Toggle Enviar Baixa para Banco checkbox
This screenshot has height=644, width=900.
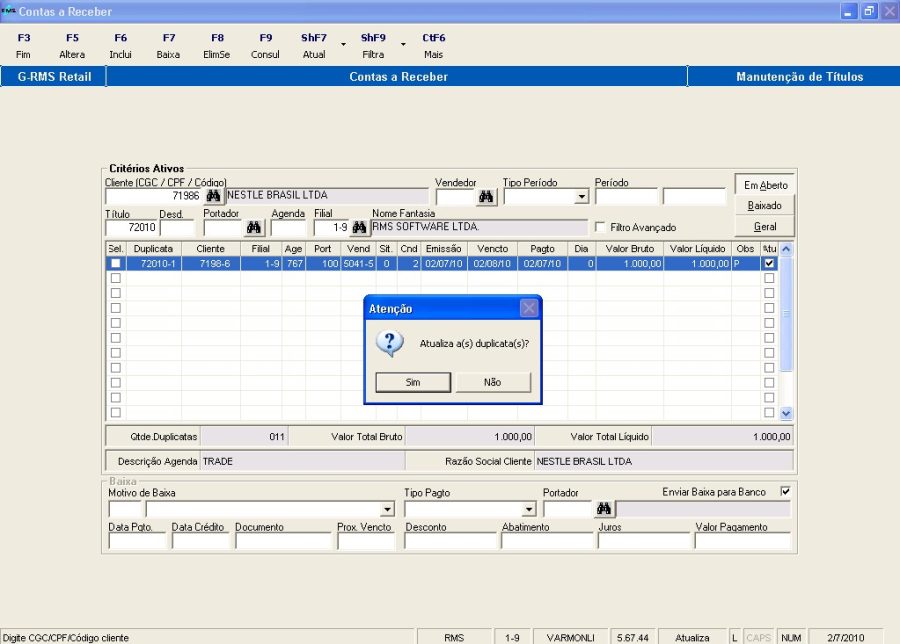(x=785, y=492)
